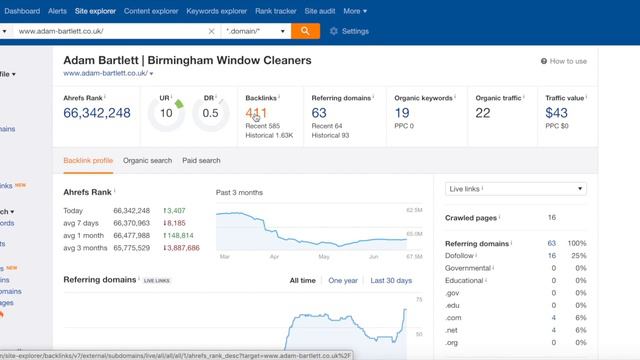Go to Content explorer
This screenshot has width=640, height=360.
[x=151, y=11]
